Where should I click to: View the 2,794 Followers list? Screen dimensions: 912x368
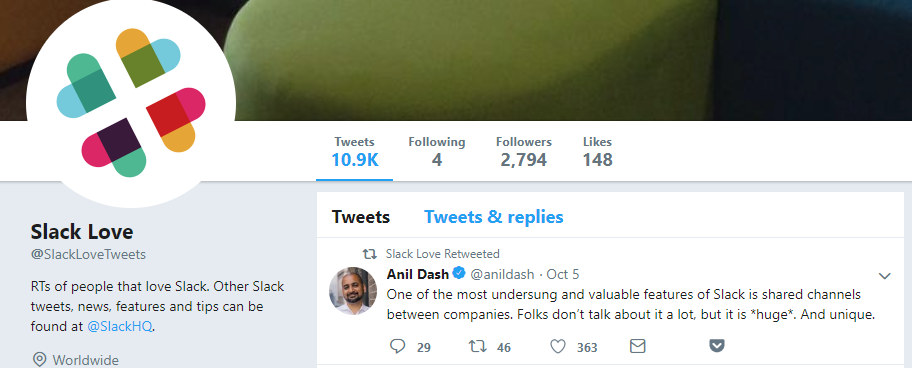(523, 152)
